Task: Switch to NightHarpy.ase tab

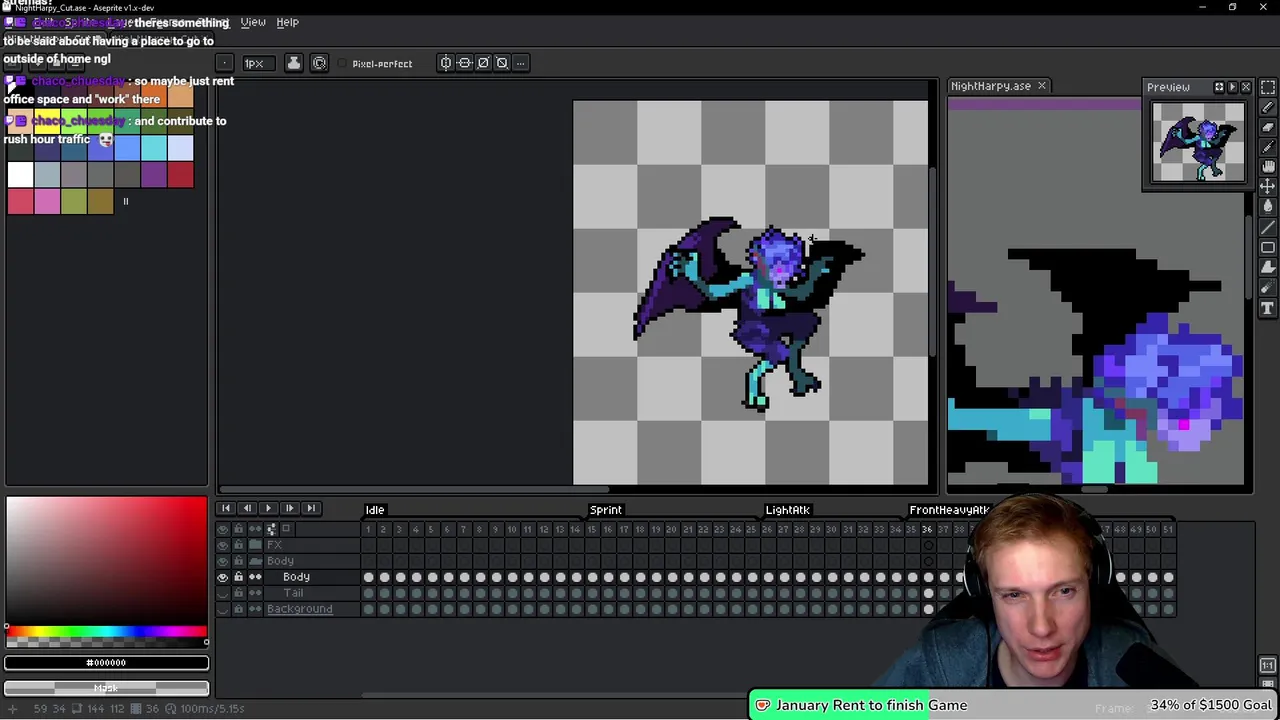Action: point(990,86)
